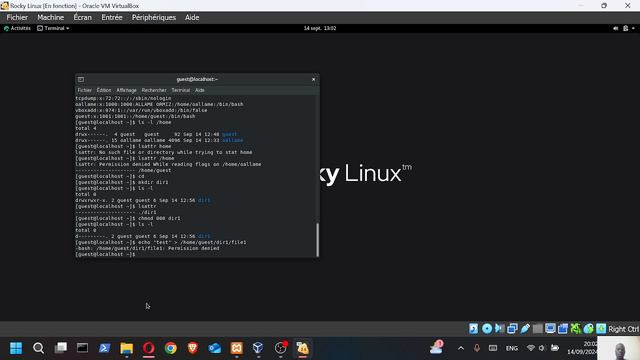Switch to the Rocky Linux VM taskbar icon
This screenshot has width=640, height=360.
pyautogui.click(x=302, y=348)
